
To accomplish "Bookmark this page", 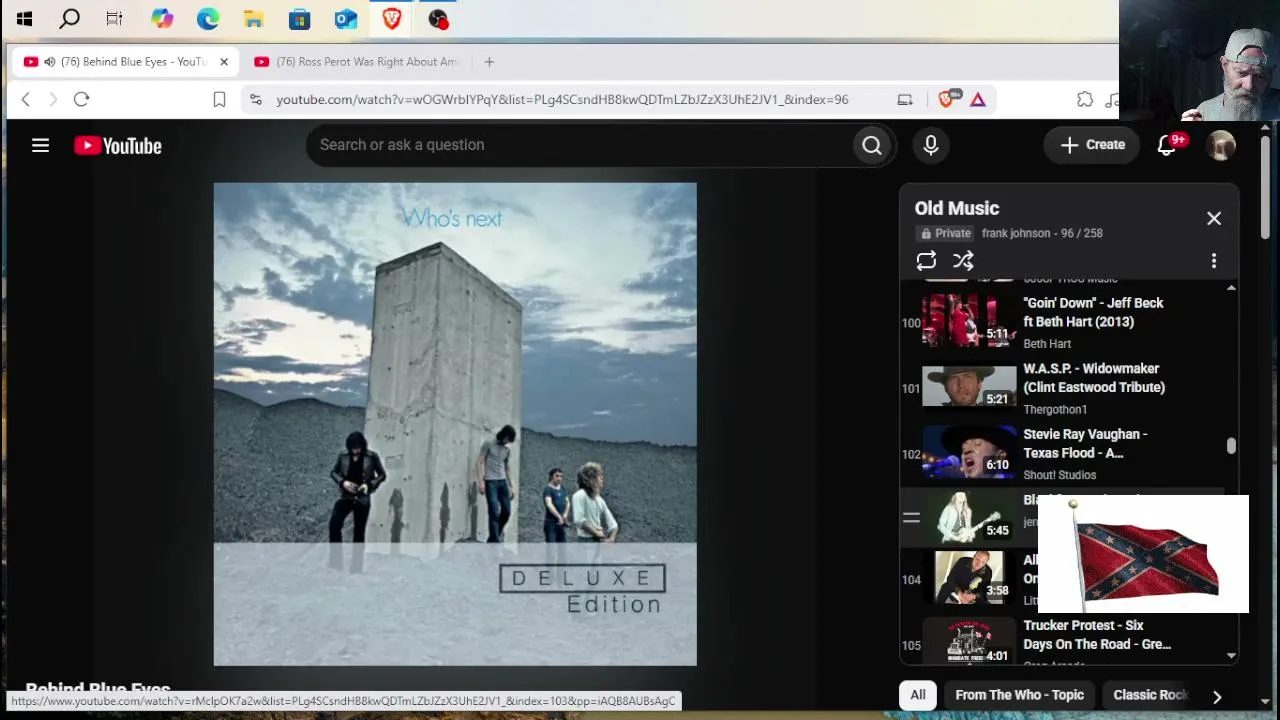I will (219, 99).
